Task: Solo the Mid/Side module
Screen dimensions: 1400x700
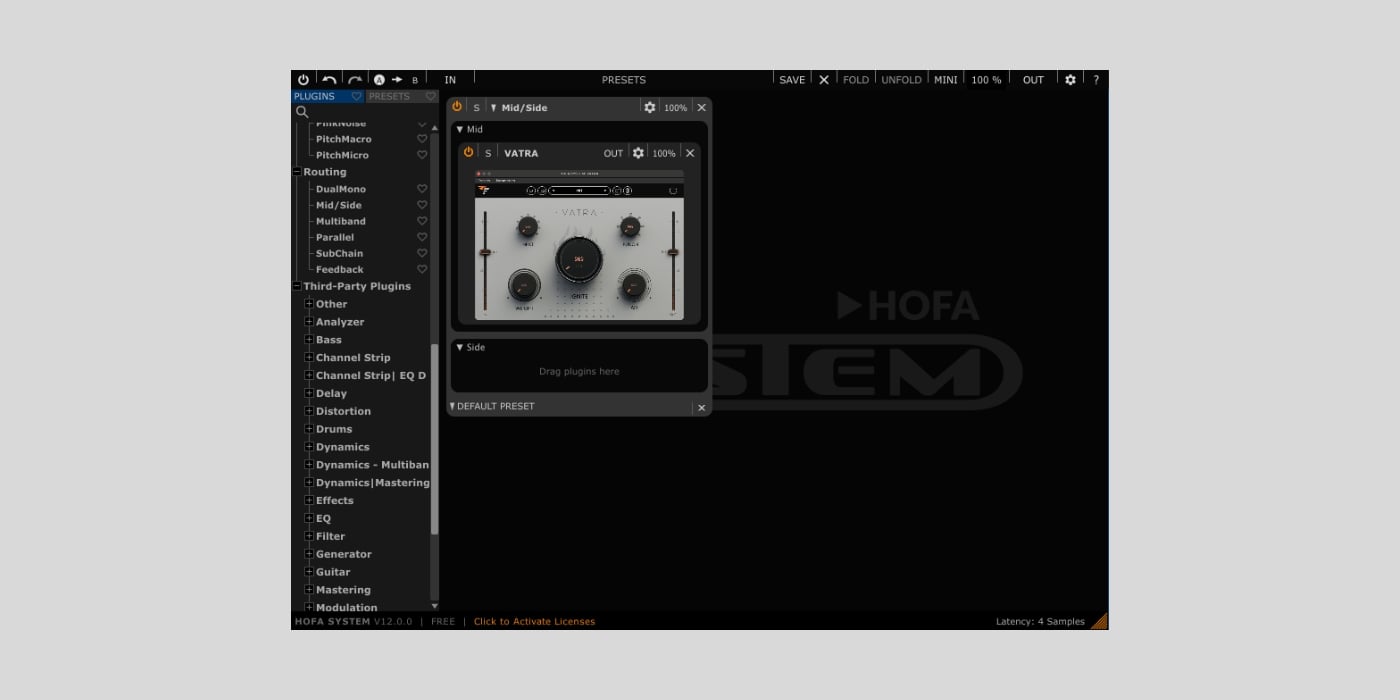Action: (476, 107)
